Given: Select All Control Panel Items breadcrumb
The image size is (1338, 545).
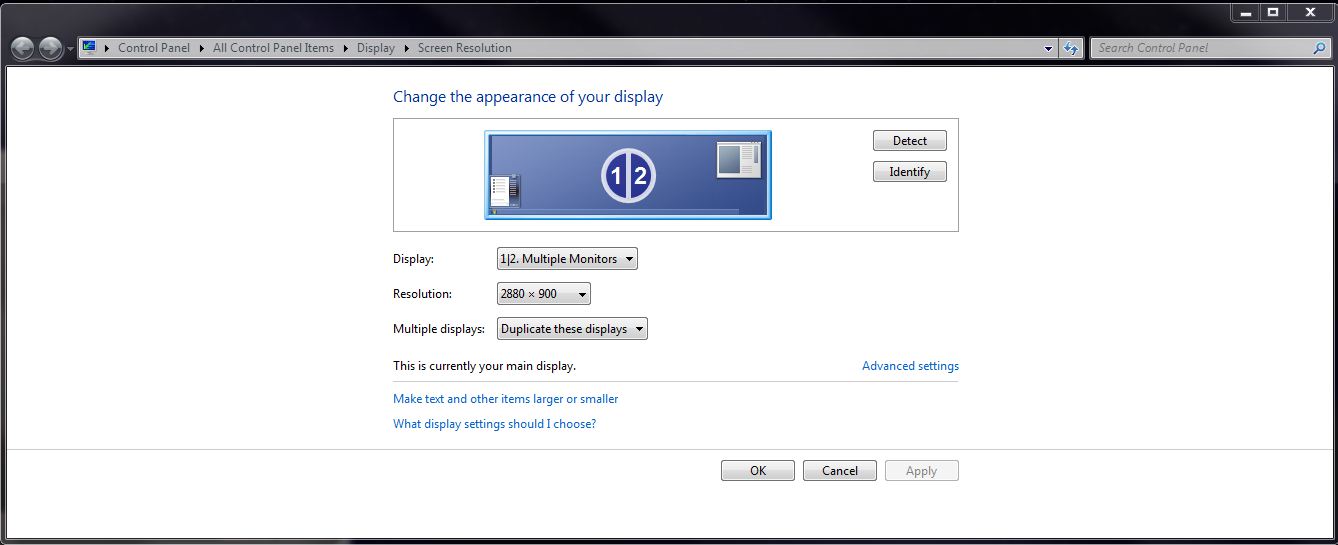Looking at the screenshot, I should coord(273,48).
